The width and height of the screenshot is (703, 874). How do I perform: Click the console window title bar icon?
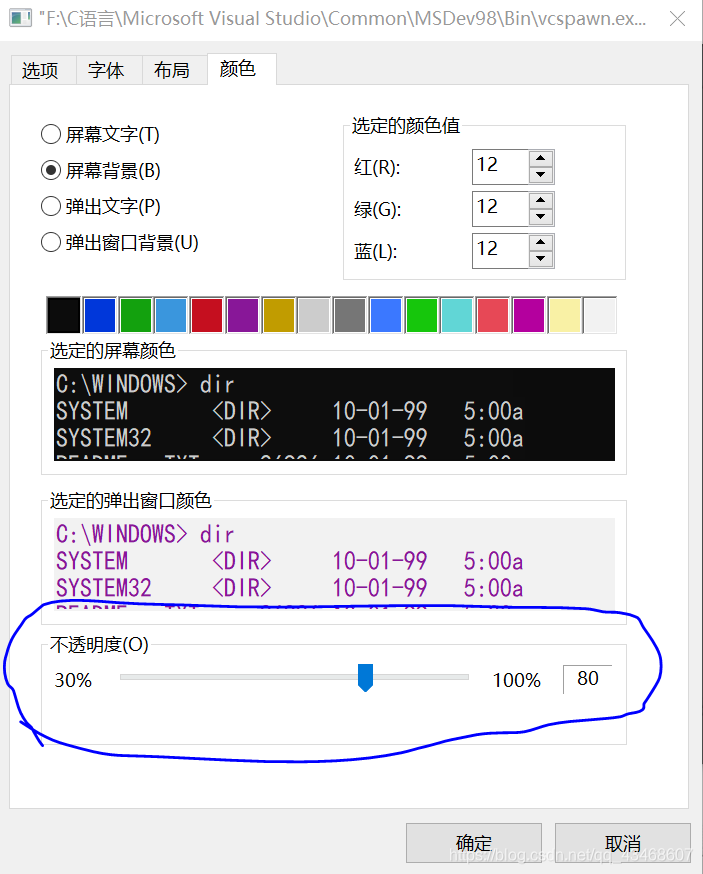coord(20,19)
